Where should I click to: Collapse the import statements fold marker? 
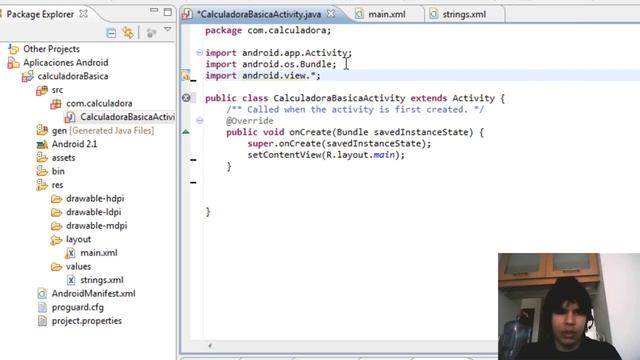199,53
